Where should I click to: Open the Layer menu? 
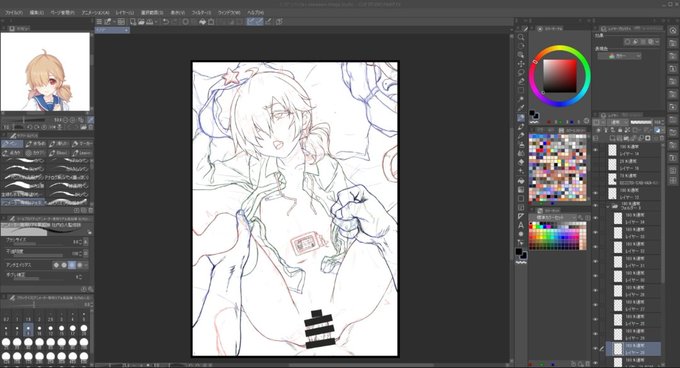point(125,13)
